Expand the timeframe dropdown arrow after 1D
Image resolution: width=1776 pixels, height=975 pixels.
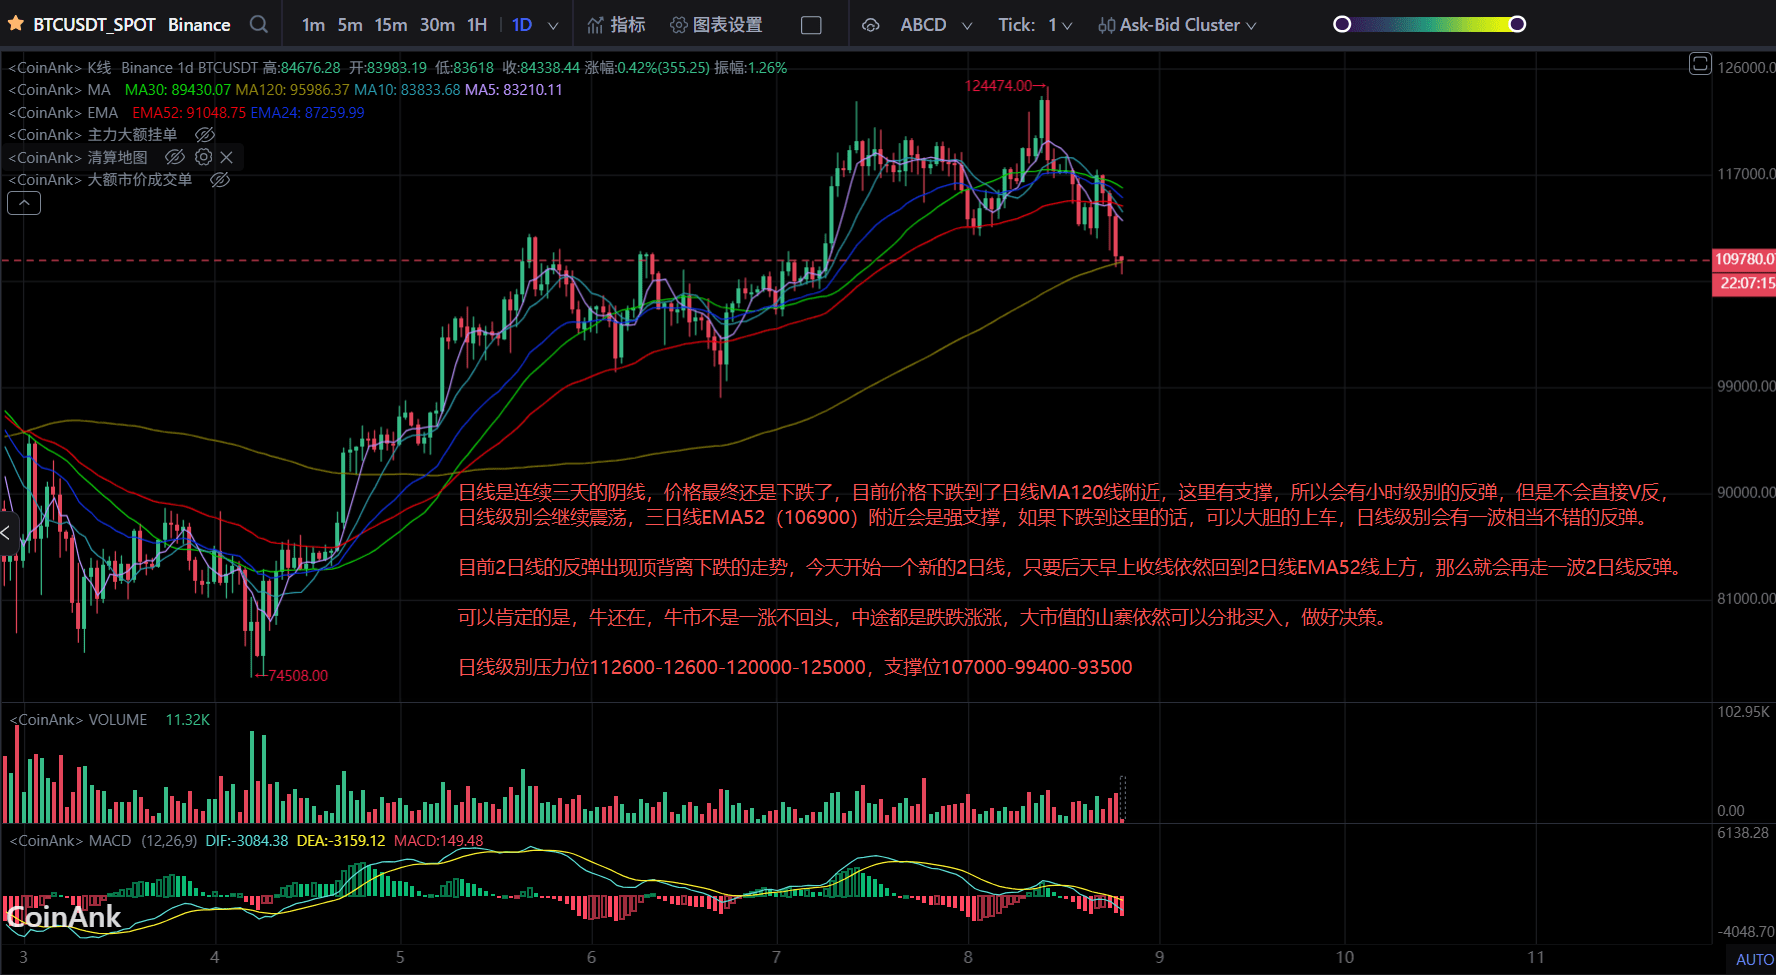pyautogui.click(x=553, y=26)
